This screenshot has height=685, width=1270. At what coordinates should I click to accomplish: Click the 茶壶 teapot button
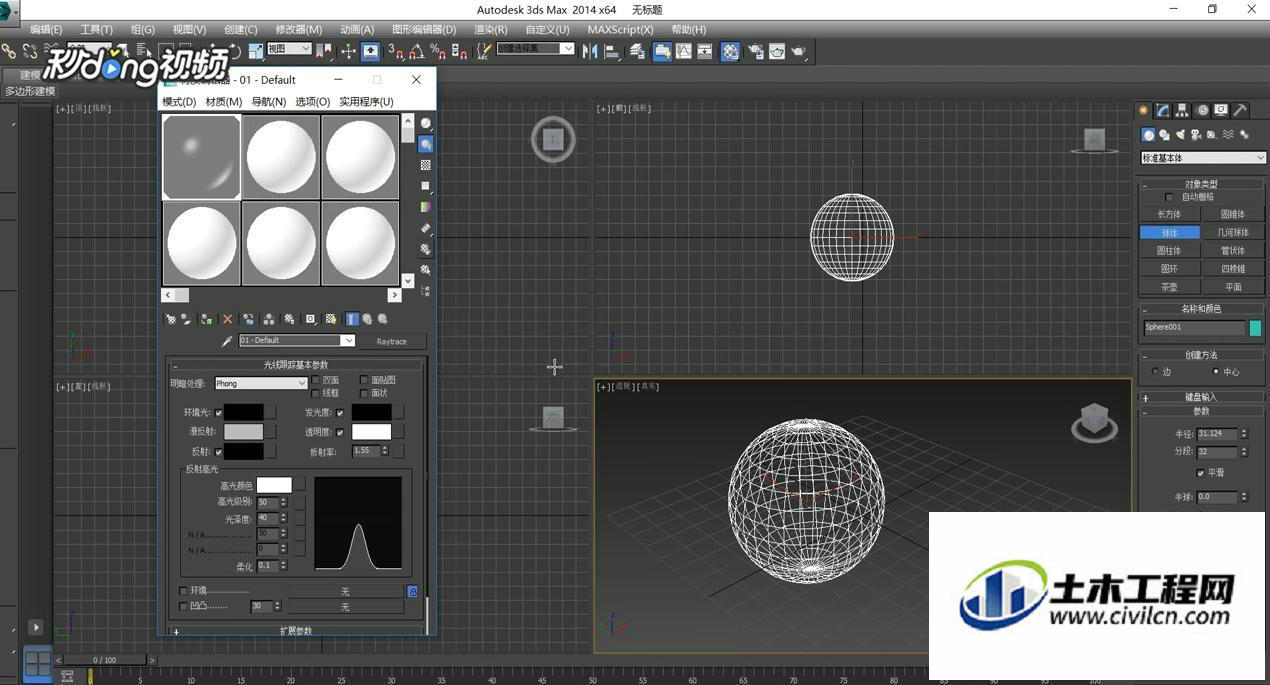coord(1169,286)
